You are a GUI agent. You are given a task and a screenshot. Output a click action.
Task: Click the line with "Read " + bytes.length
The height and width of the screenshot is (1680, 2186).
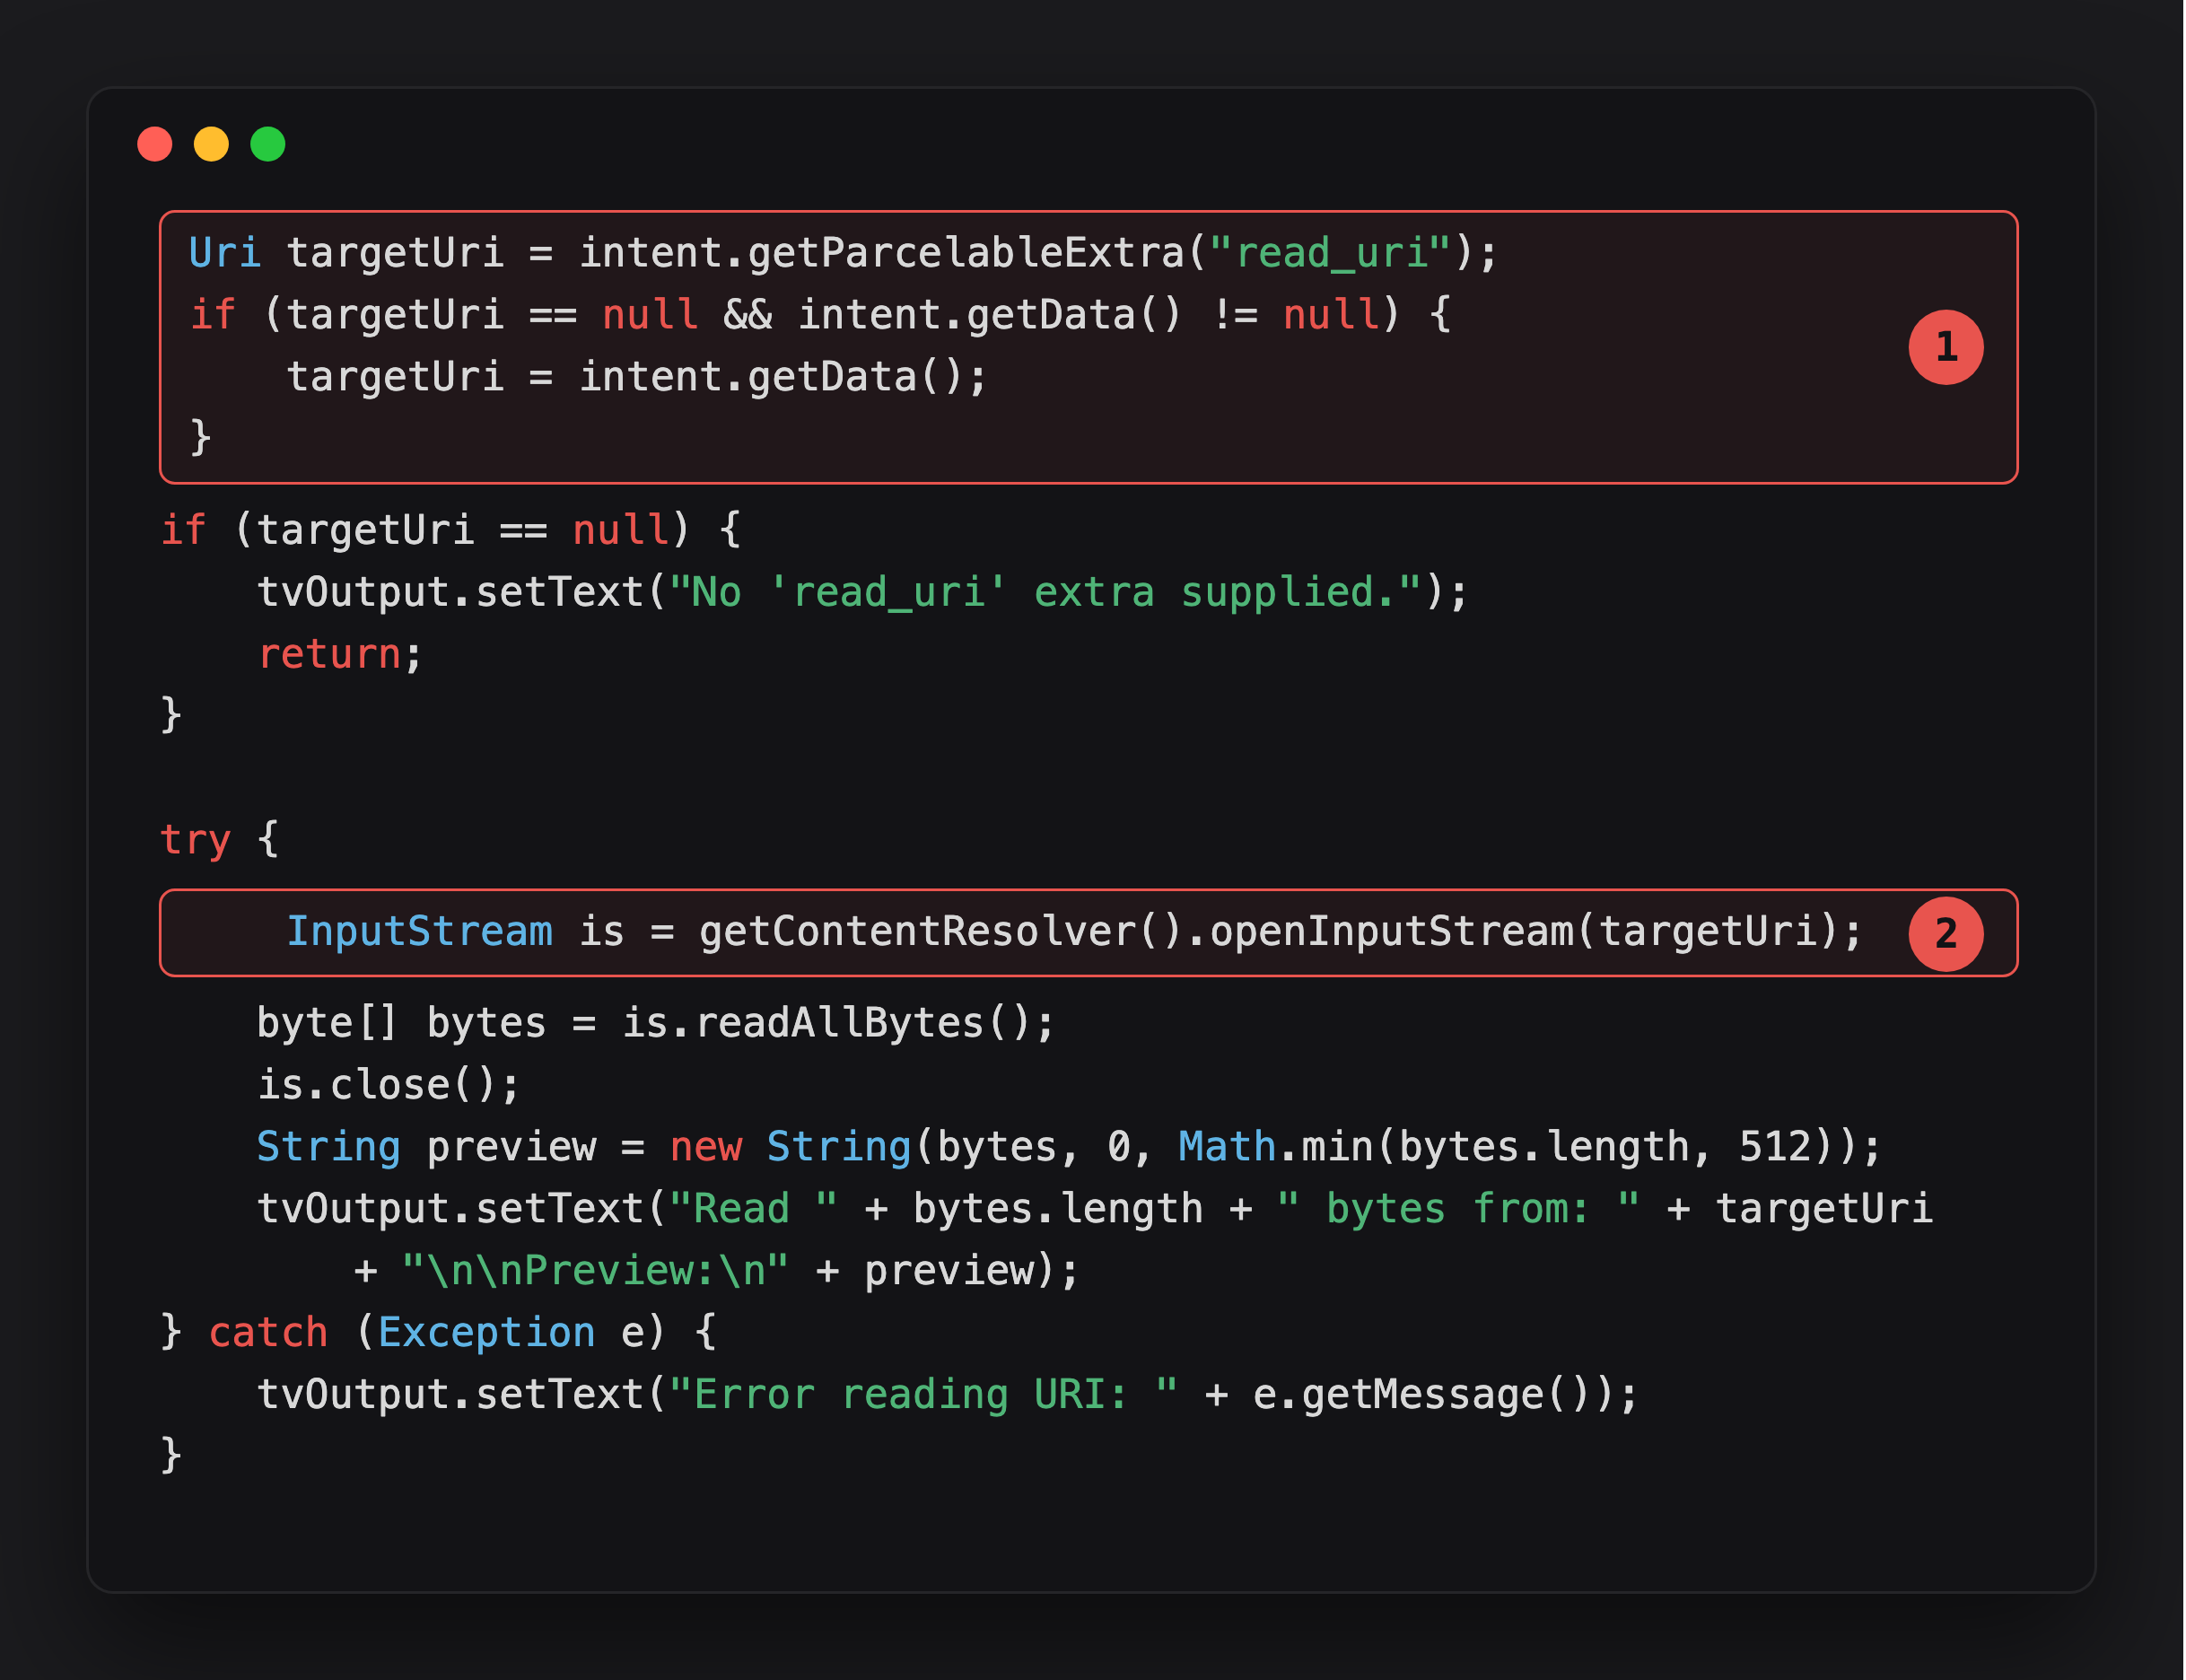click(x=1095, y=1209)
